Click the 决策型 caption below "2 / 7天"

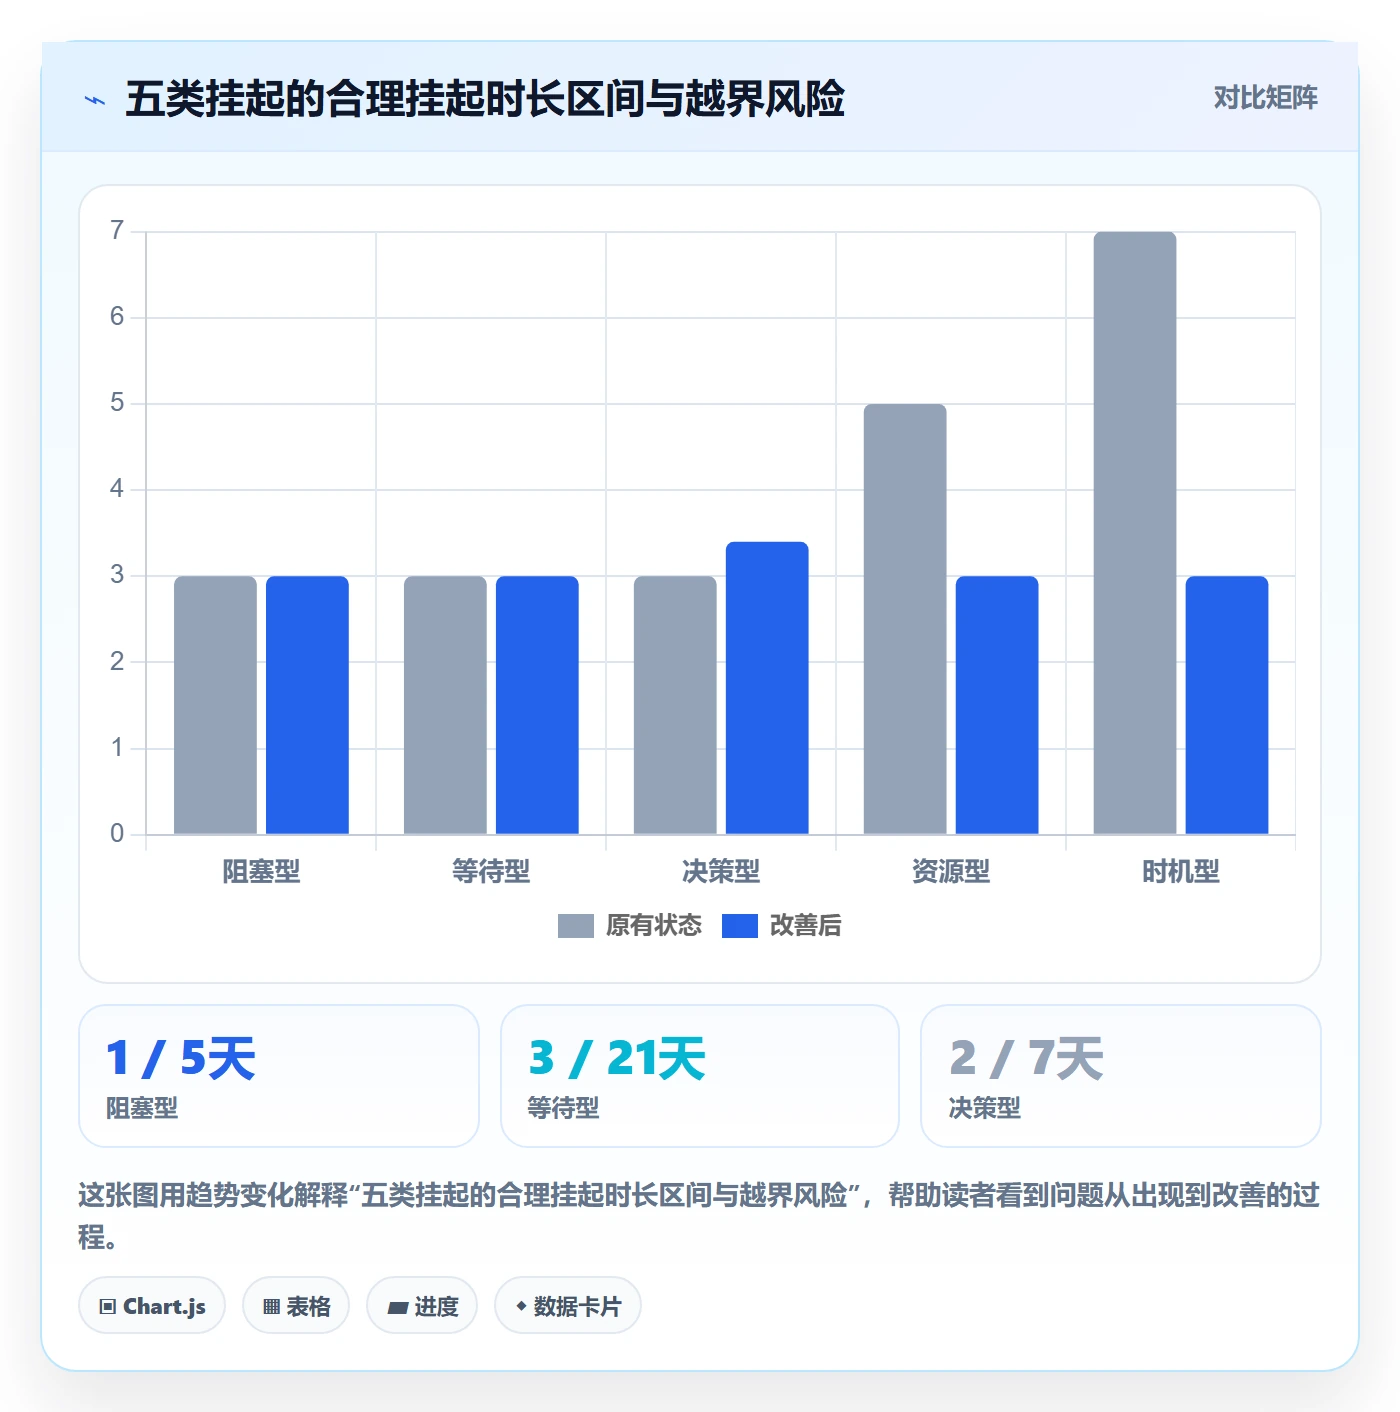click(985, 1108)
